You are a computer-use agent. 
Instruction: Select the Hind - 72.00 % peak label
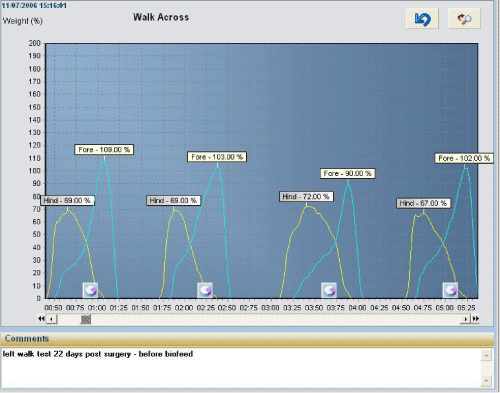(306, 196)
